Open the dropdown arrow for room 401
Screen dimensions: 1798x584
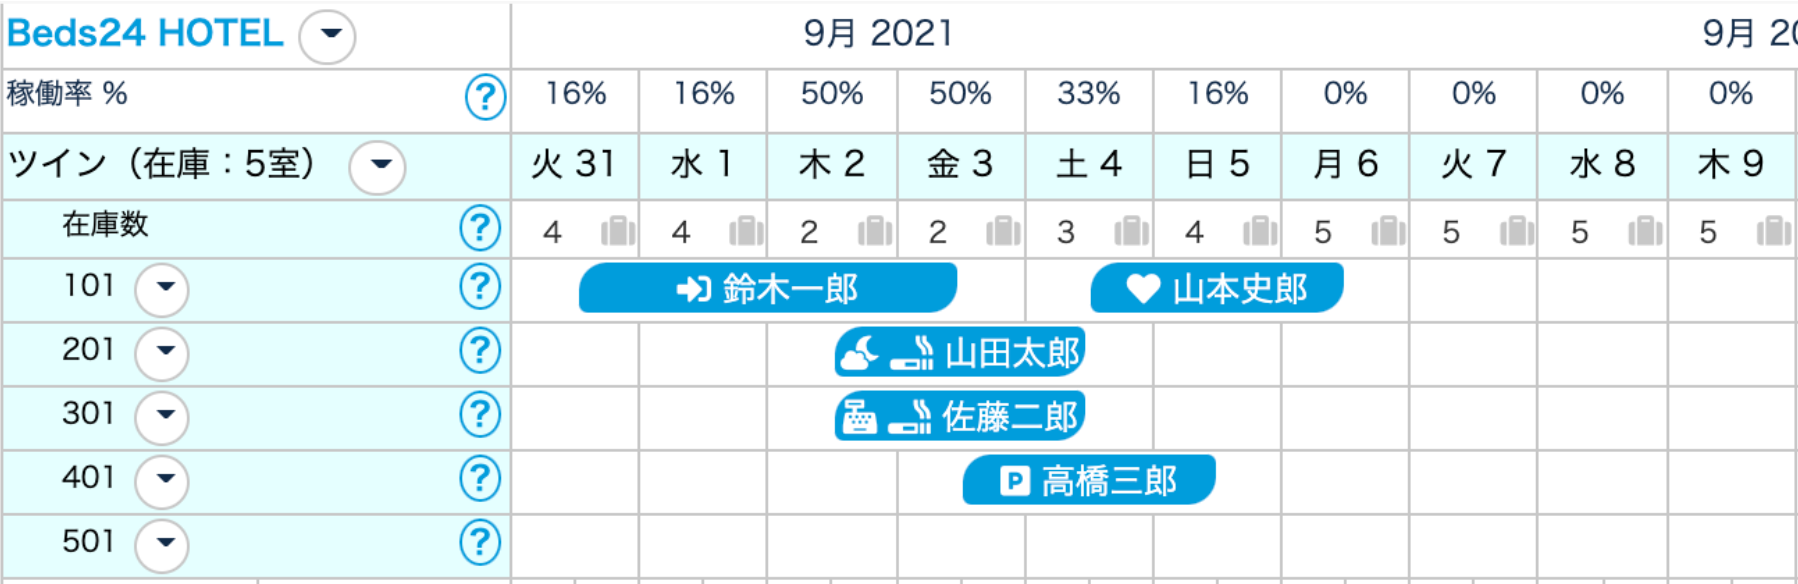tap(162, 480)
